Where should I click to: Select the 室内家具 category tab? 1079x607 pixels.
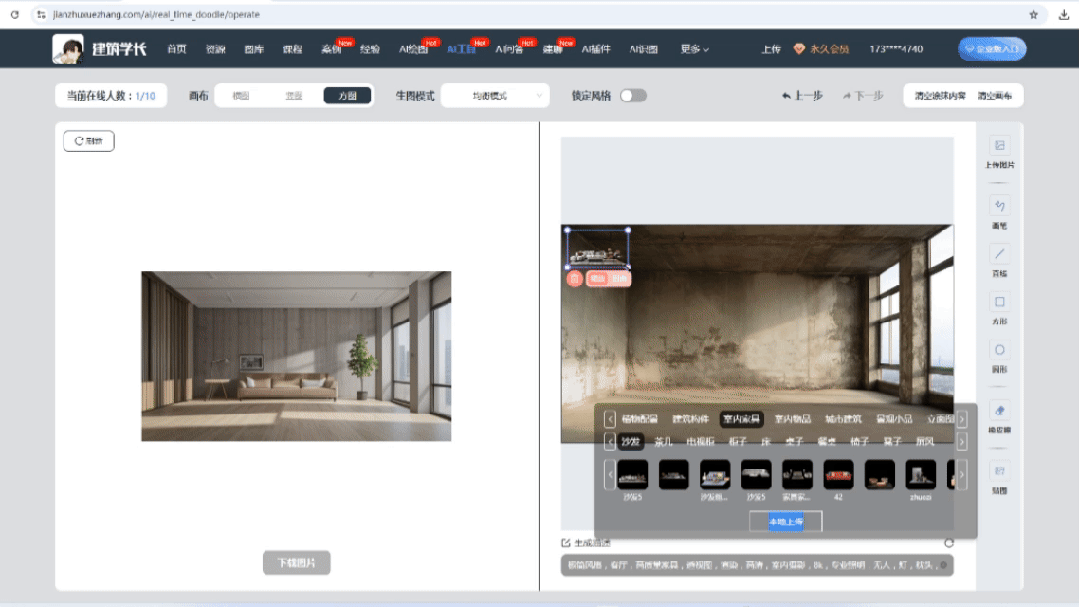coord(741,418)
